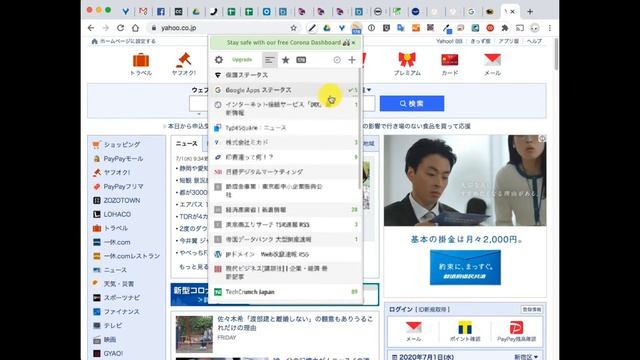The width and height of the screenshot is (640, 360).
Task: Click the 約束に、まっすぐ。 blue ad button
Action: (x=465, y=268)
